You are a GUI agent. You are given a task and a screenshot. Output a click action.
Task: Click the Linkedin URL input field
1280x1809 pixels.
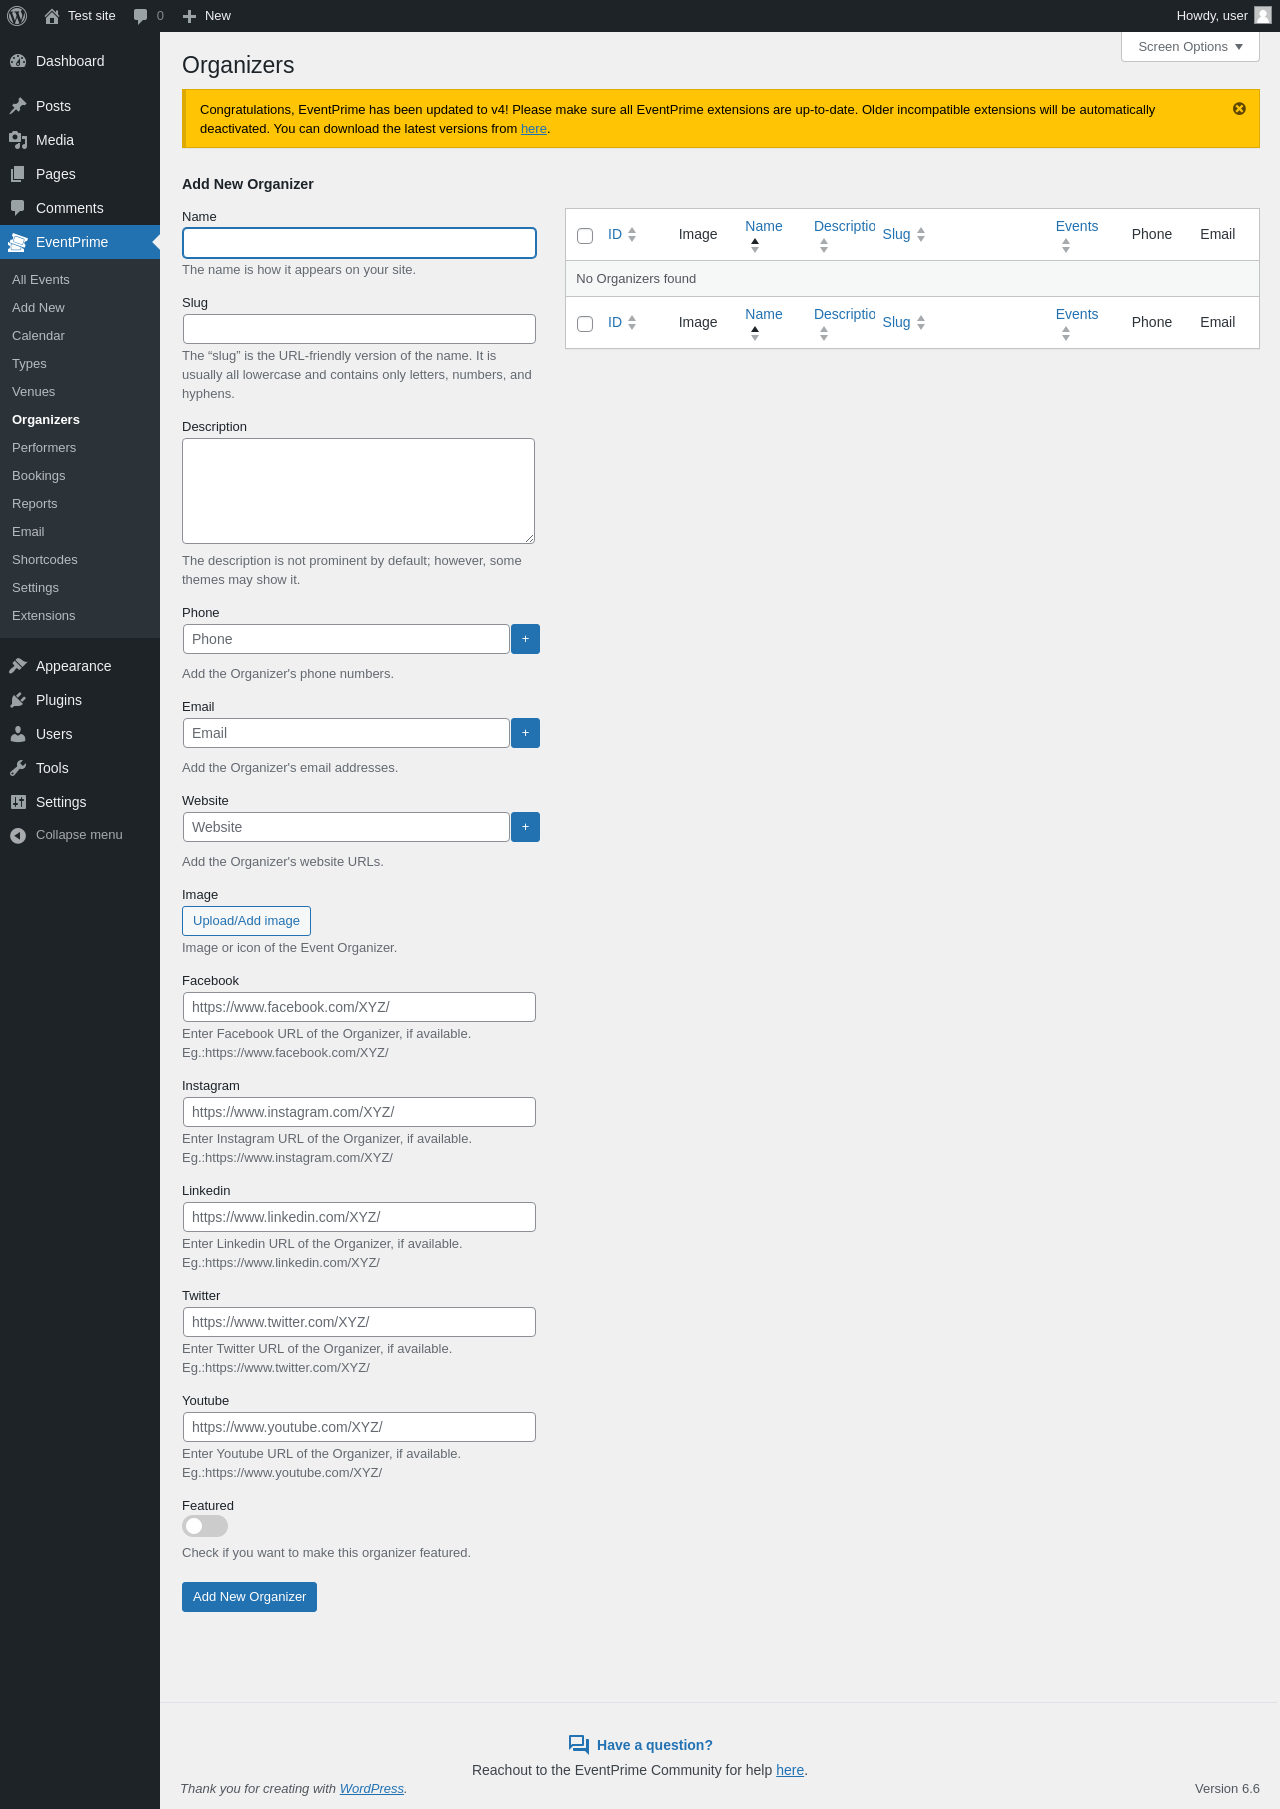(359, 1217)
